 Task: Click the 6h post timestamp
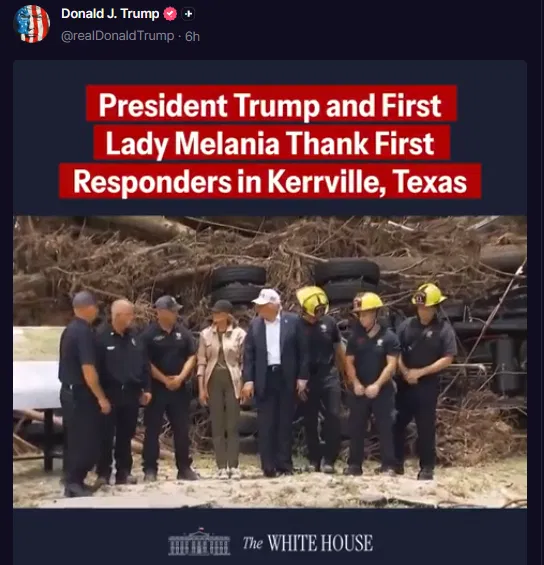tap(192, 36)
